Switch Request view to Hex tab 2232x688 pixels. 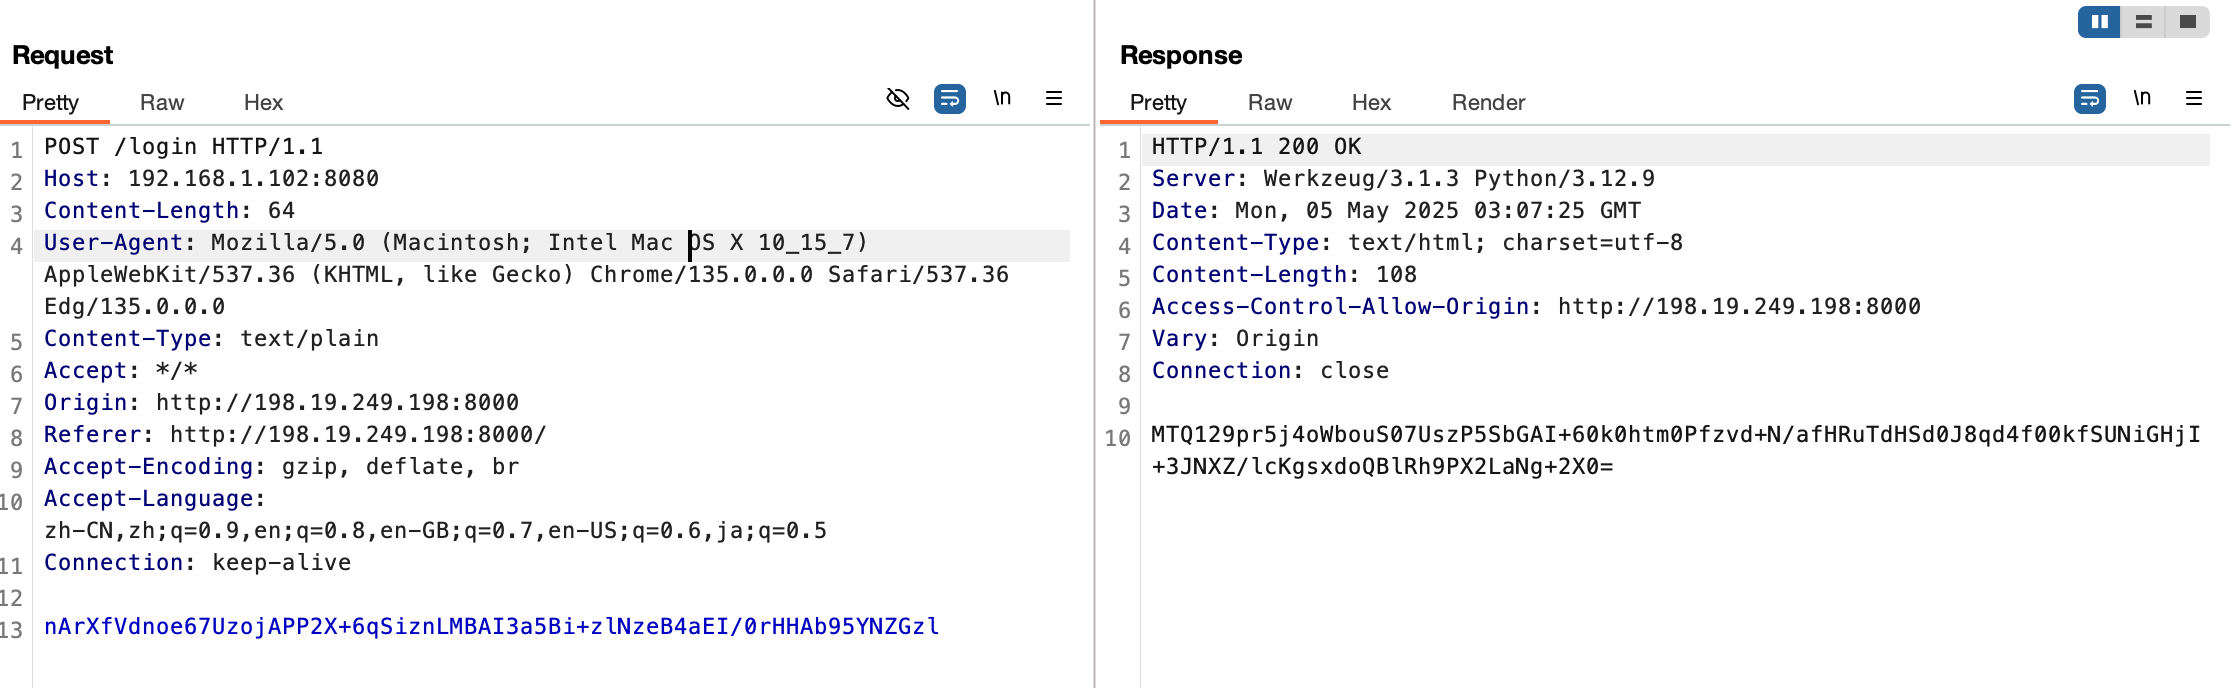coord(263,102)
